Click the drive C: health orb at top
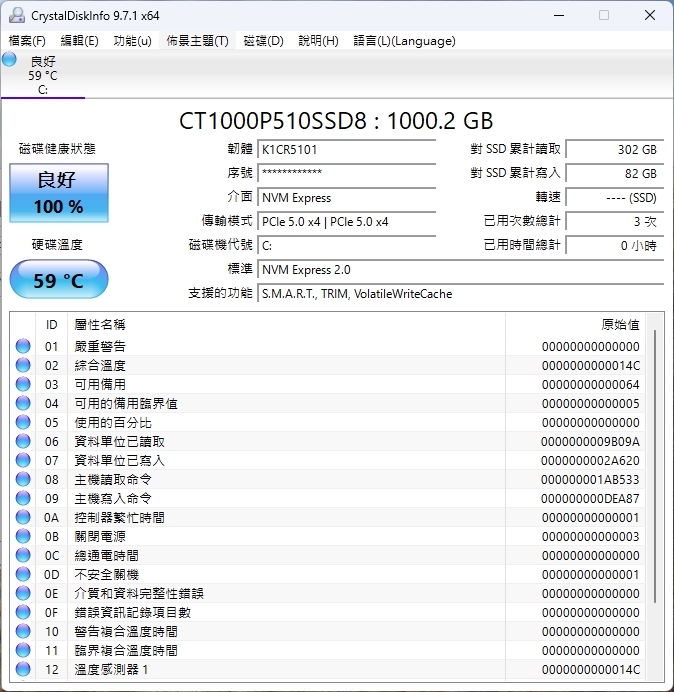 10,60
